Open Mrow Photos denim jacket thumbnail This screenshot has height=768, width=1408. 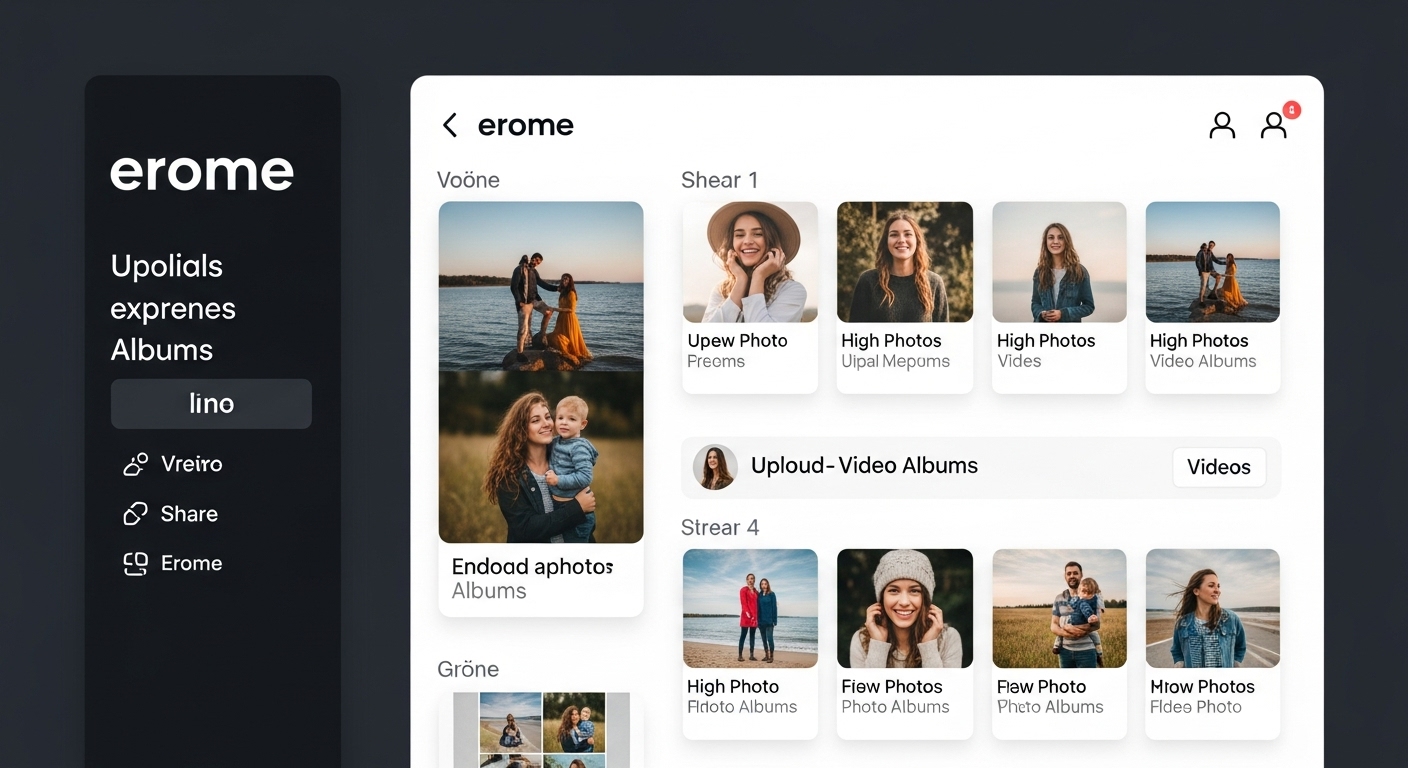click(x=1213, y=608)
